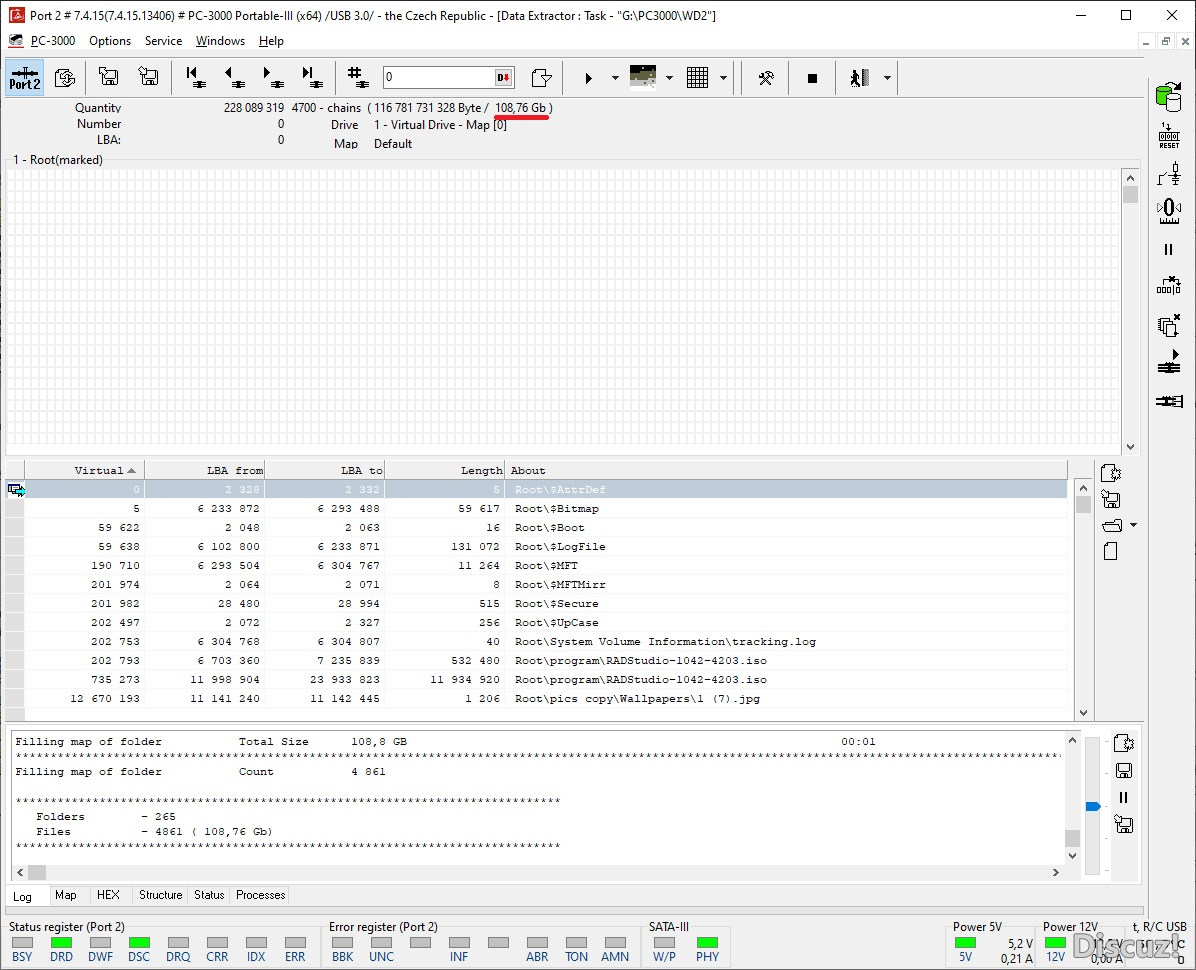Sort by the Virtual column header
Viewport: 1196px width, 970px height.
(x=85, y=471)
